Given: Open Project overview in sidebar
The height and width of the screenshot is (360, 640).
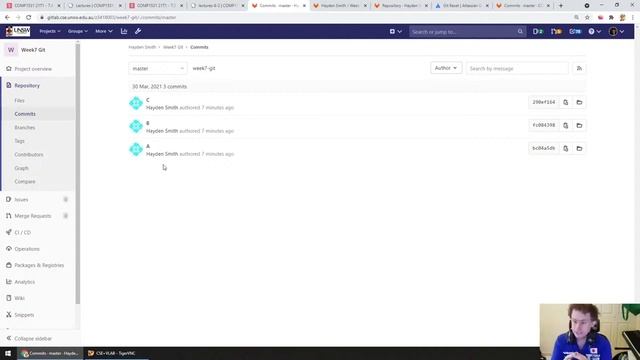Looking at the screenshot, I should [33, 69].
